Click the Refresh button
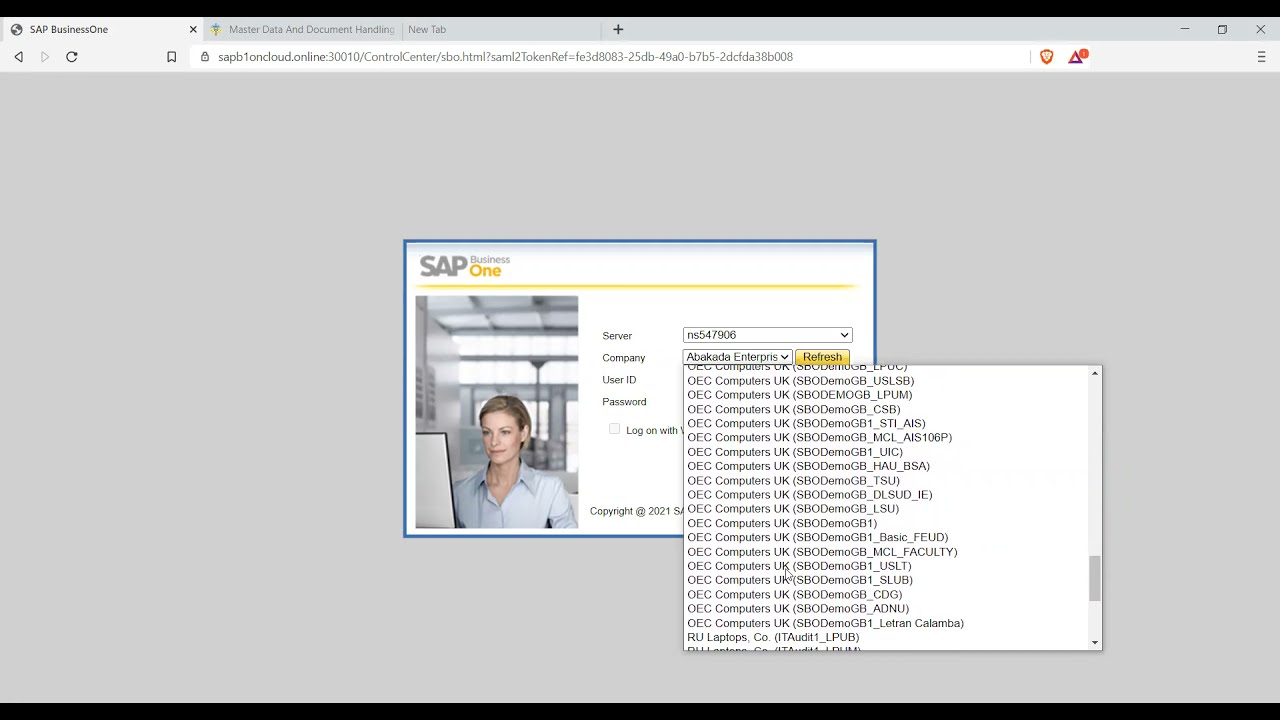 pos(822,357)
